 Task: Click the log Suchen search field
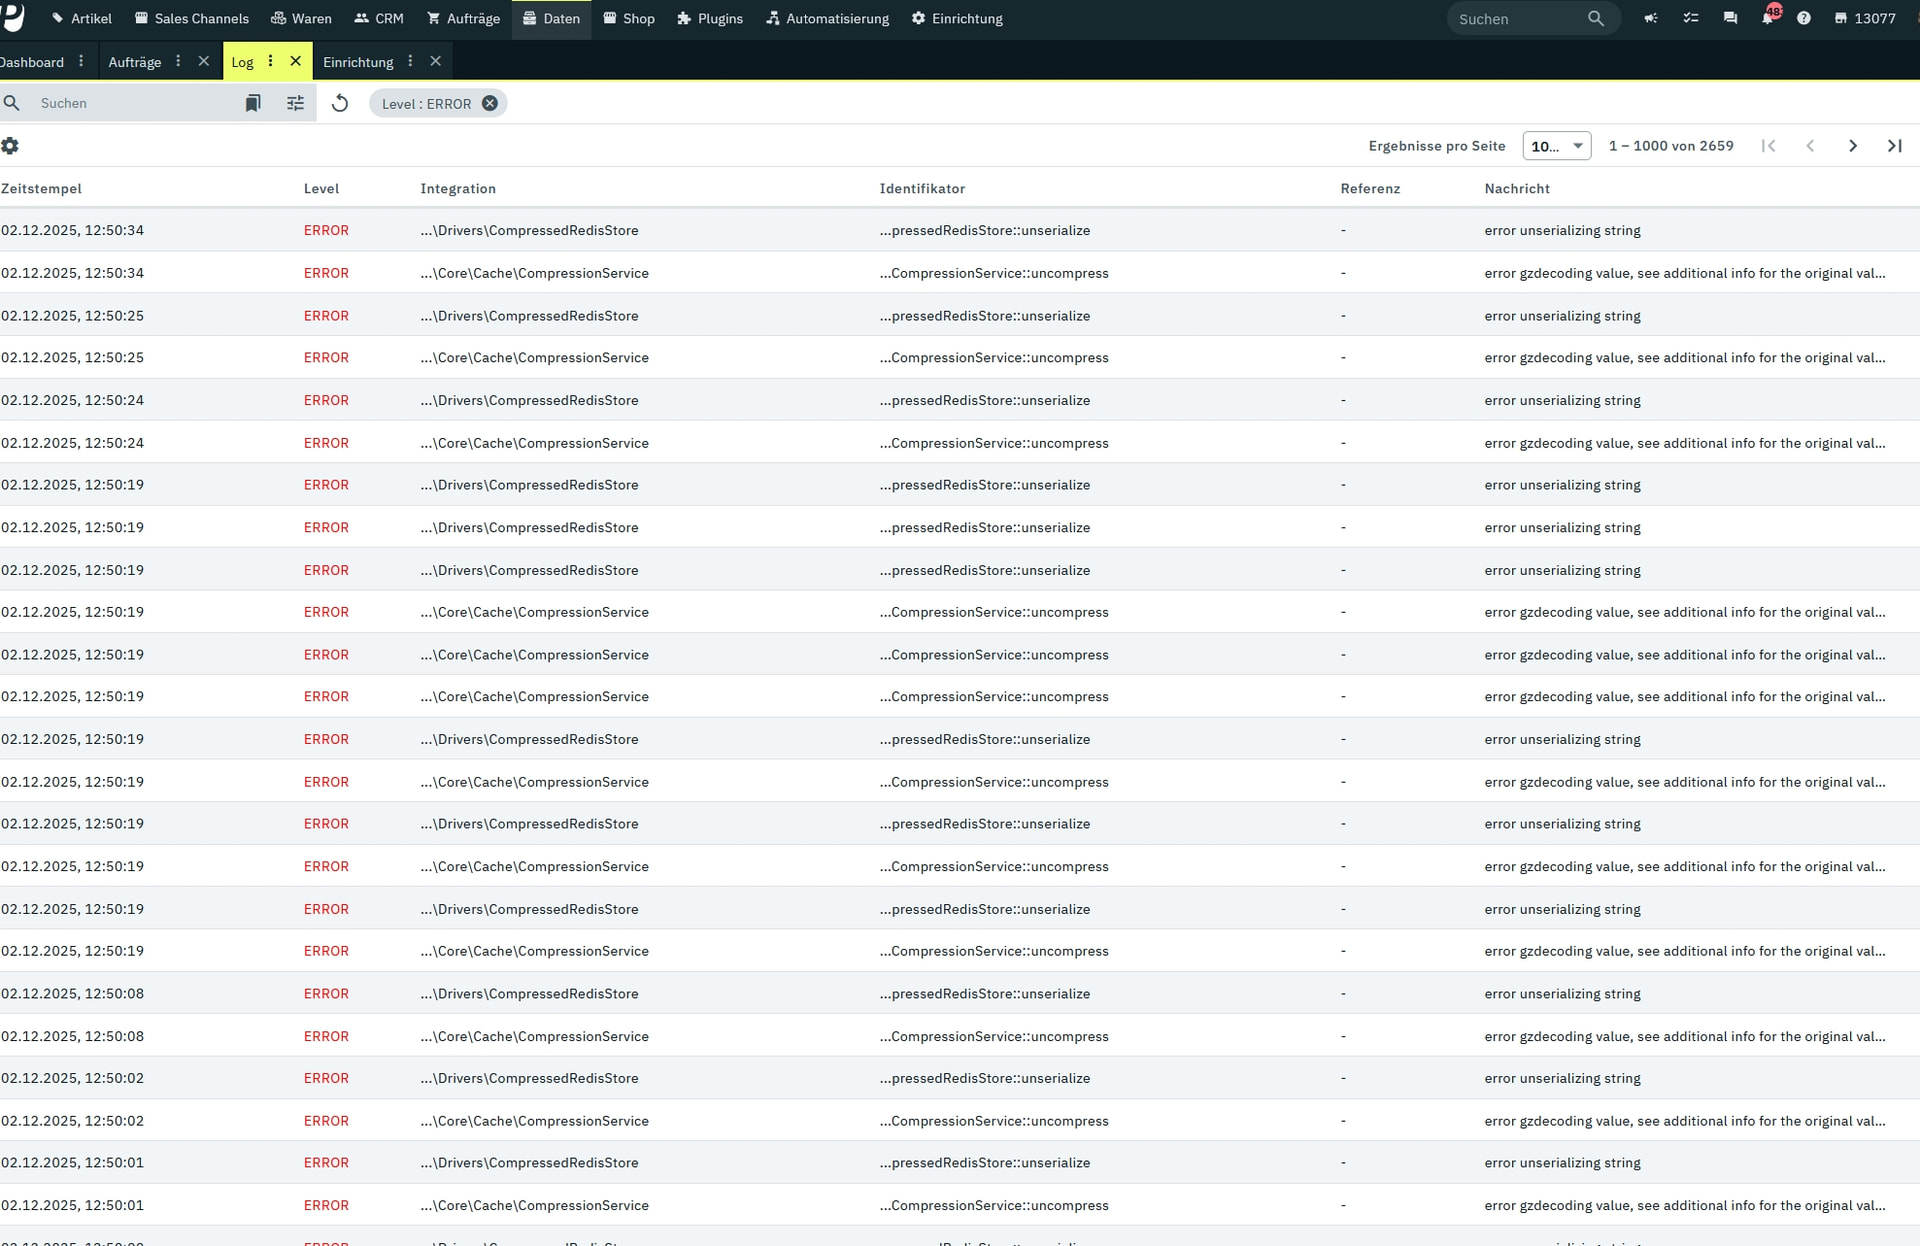point(130,103)
